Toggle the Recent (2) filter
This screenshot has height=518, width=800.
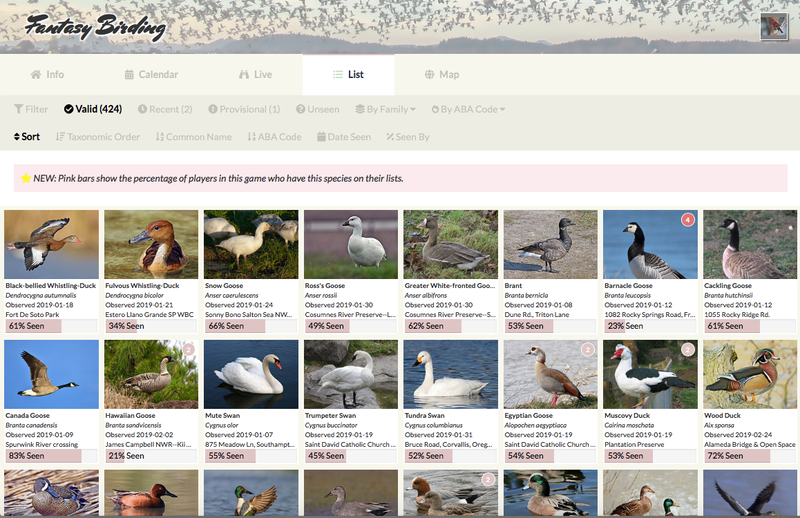click(x=165, y=109)
